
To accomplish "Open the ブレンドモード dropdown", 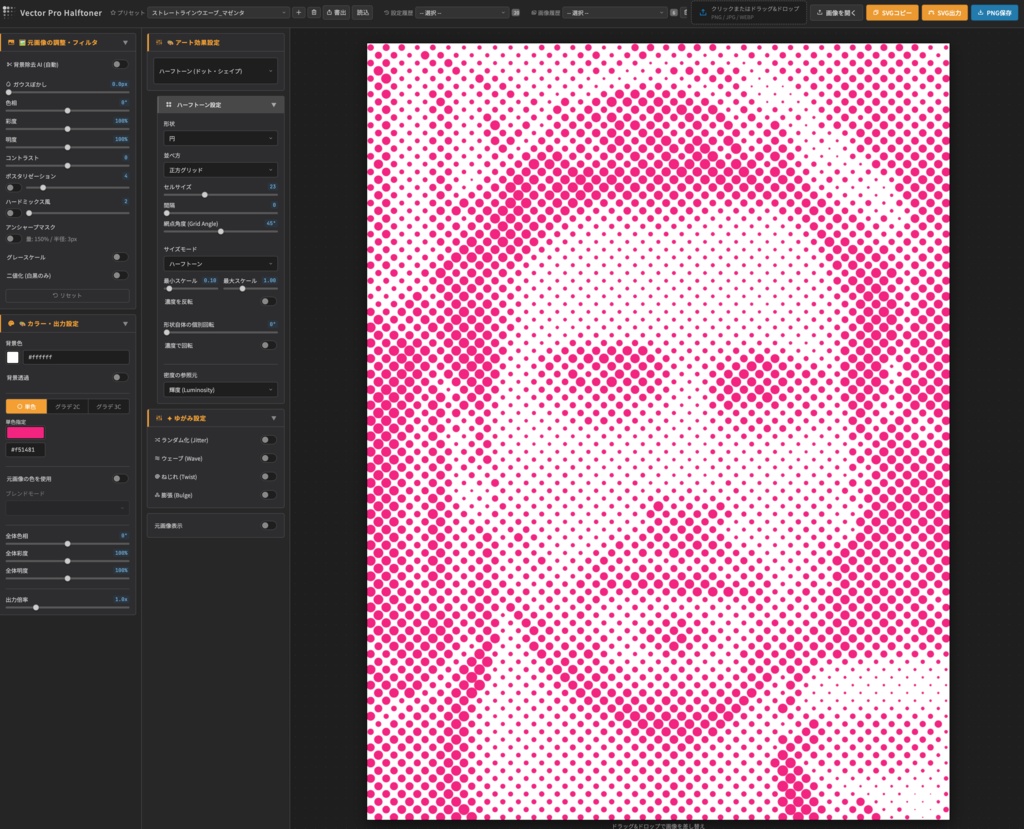I will 67,508.
